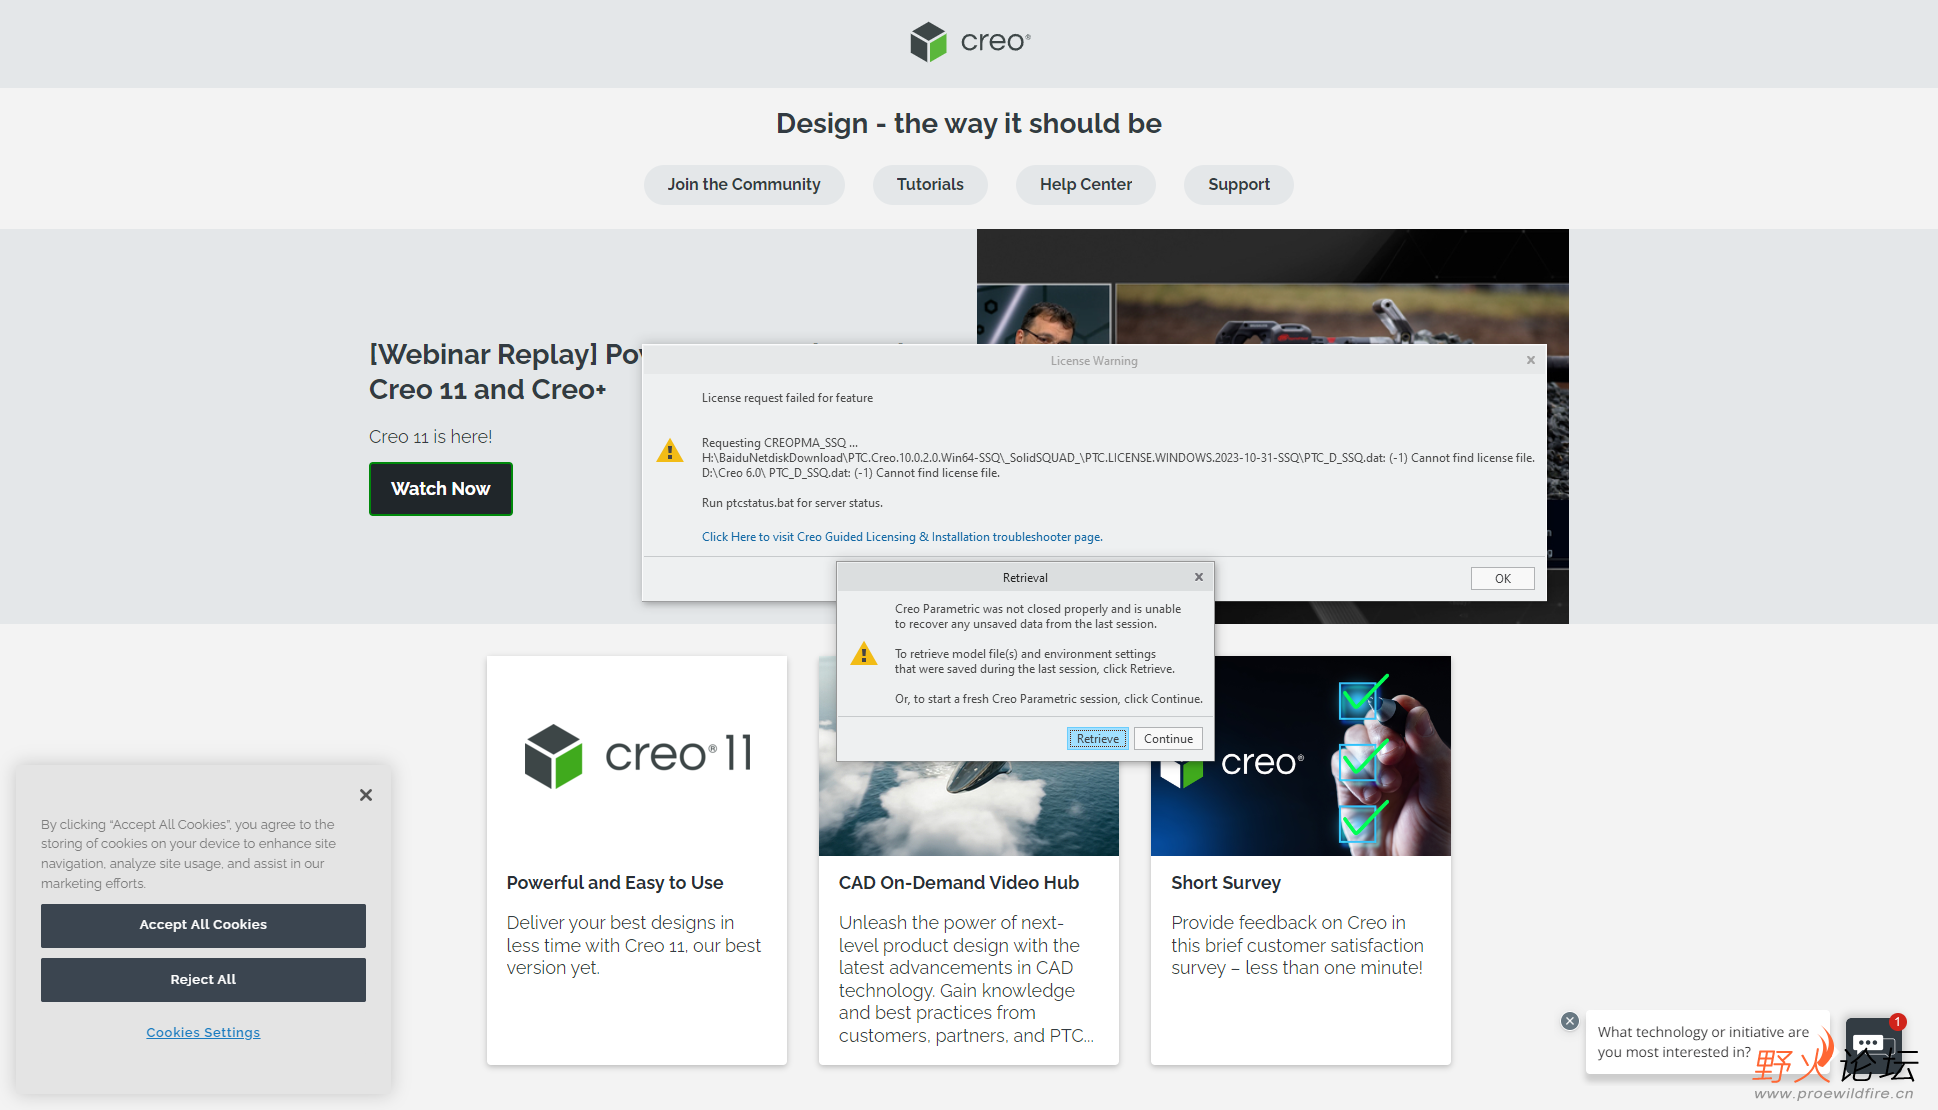Click 'Creo 11 is here!' text
The image size is (1938, 1110).
(431, 437)
